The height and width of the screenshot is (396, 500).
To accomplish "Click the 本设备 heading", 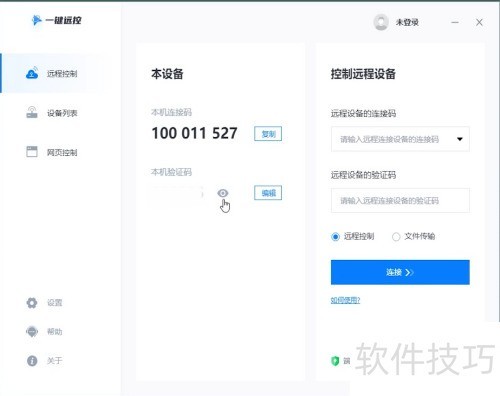I will click(167, 74).
